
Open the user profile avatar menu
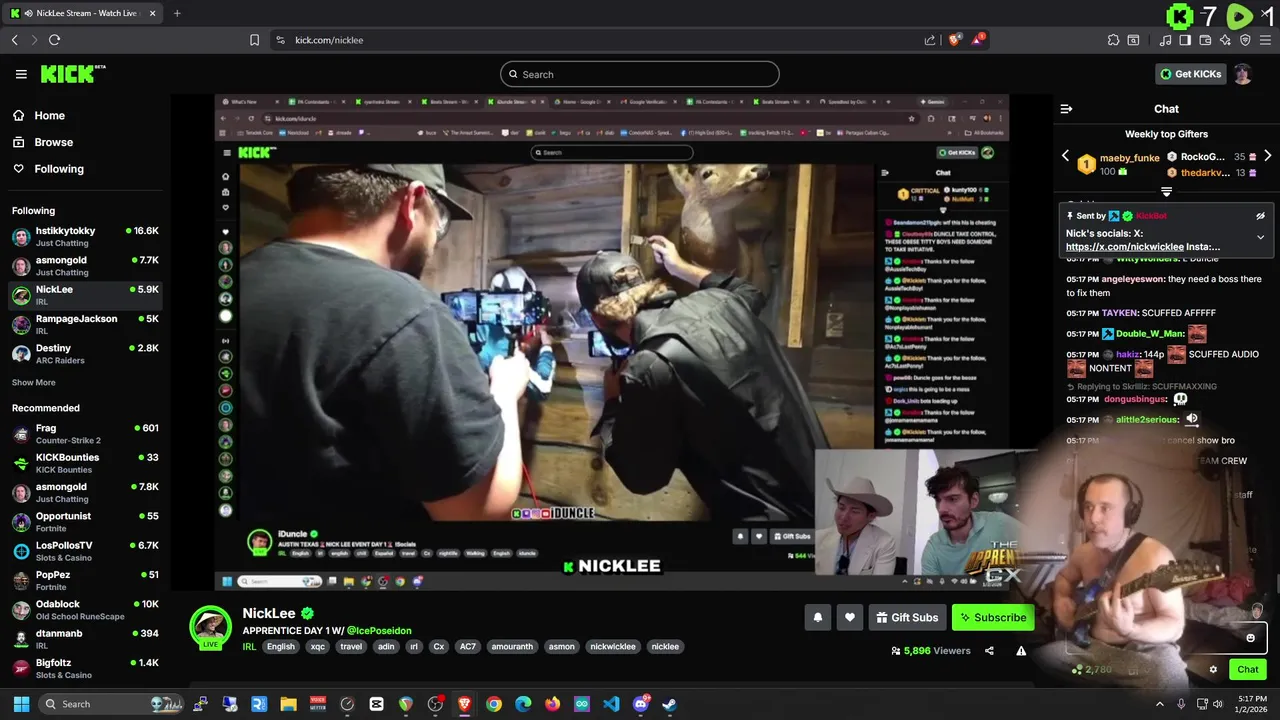point(1242,74)
